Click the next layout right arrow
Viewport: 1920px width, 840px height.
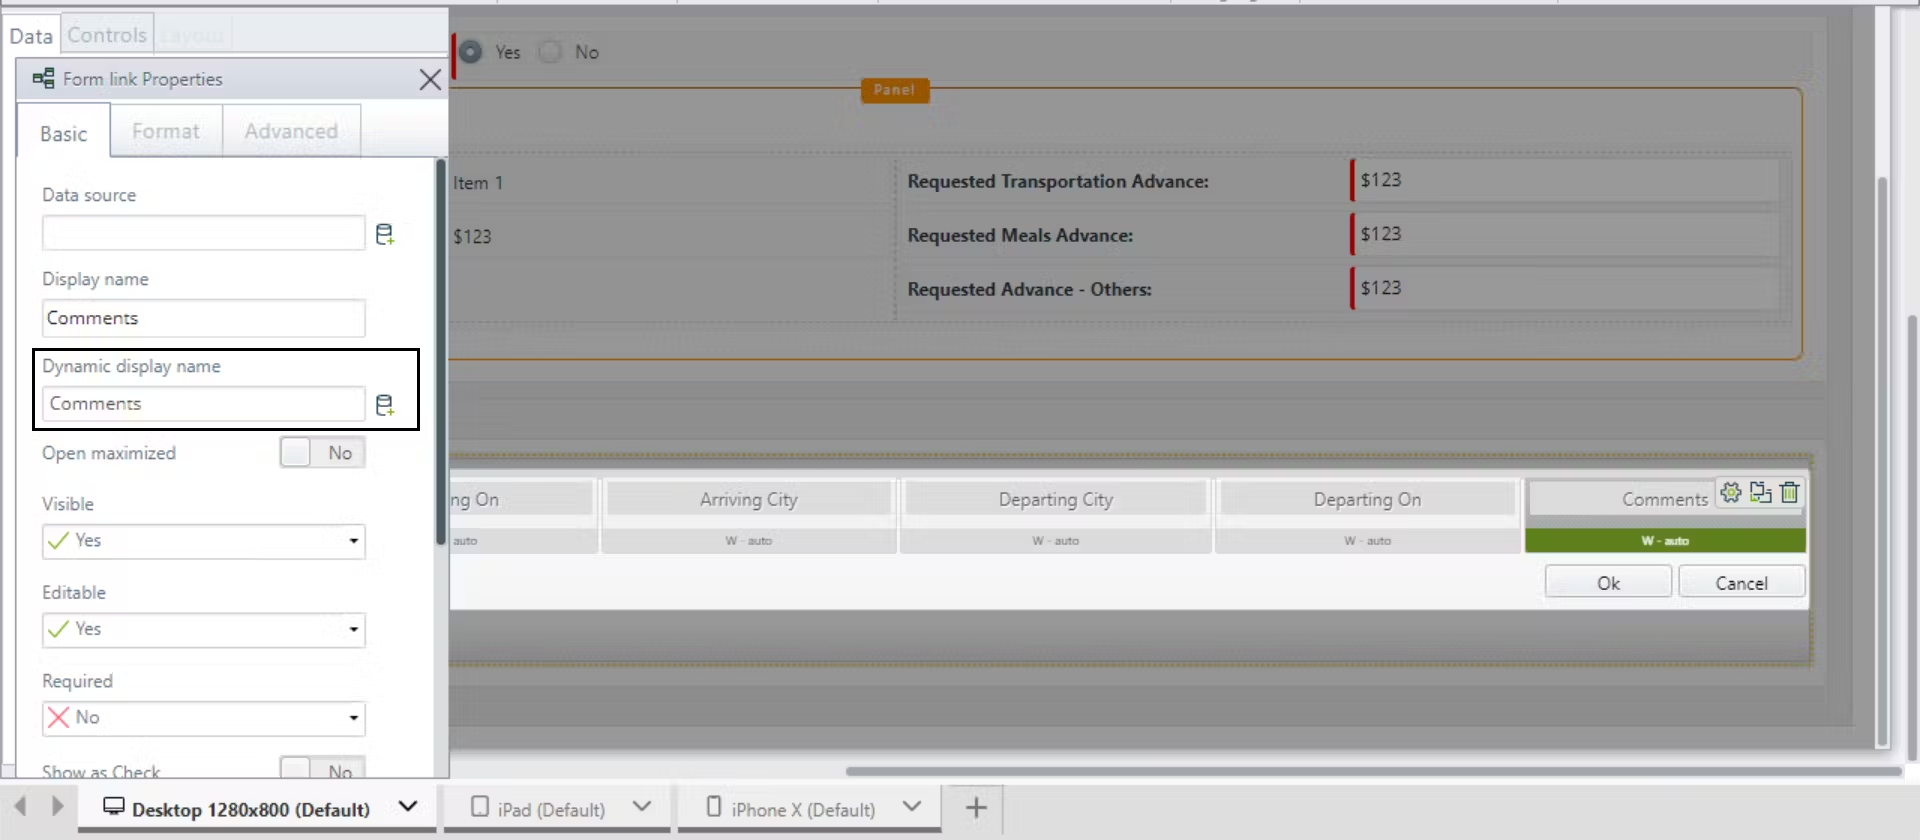point(57,806)
